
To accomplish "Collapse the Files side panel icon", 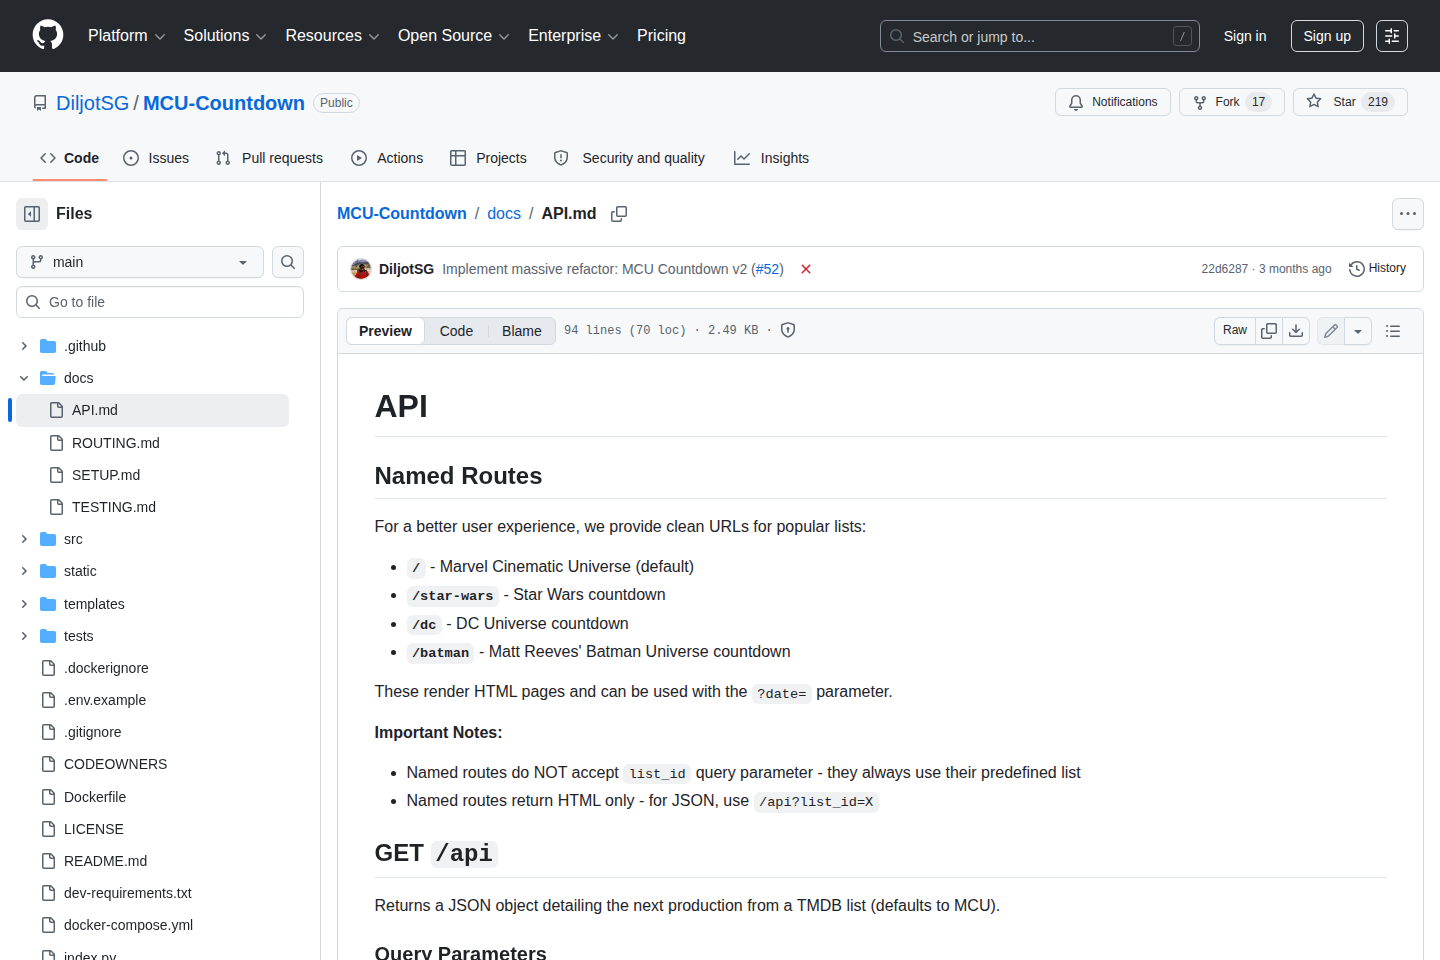I will pos(32,214).
